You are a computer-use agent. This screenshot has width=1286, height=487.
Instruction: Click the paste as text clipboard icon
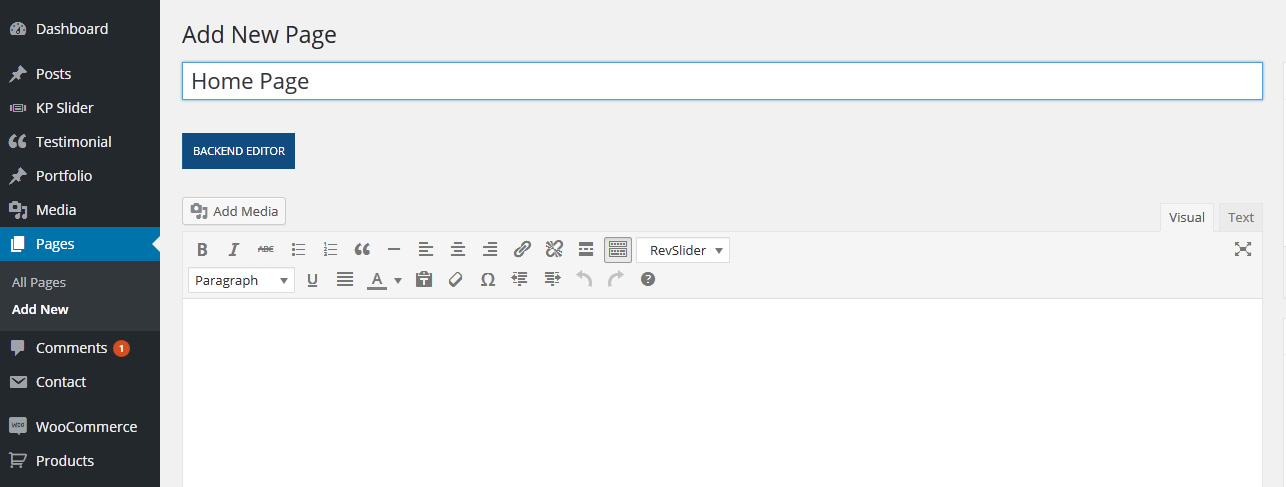pyautogui.click(x=424, y=280)
